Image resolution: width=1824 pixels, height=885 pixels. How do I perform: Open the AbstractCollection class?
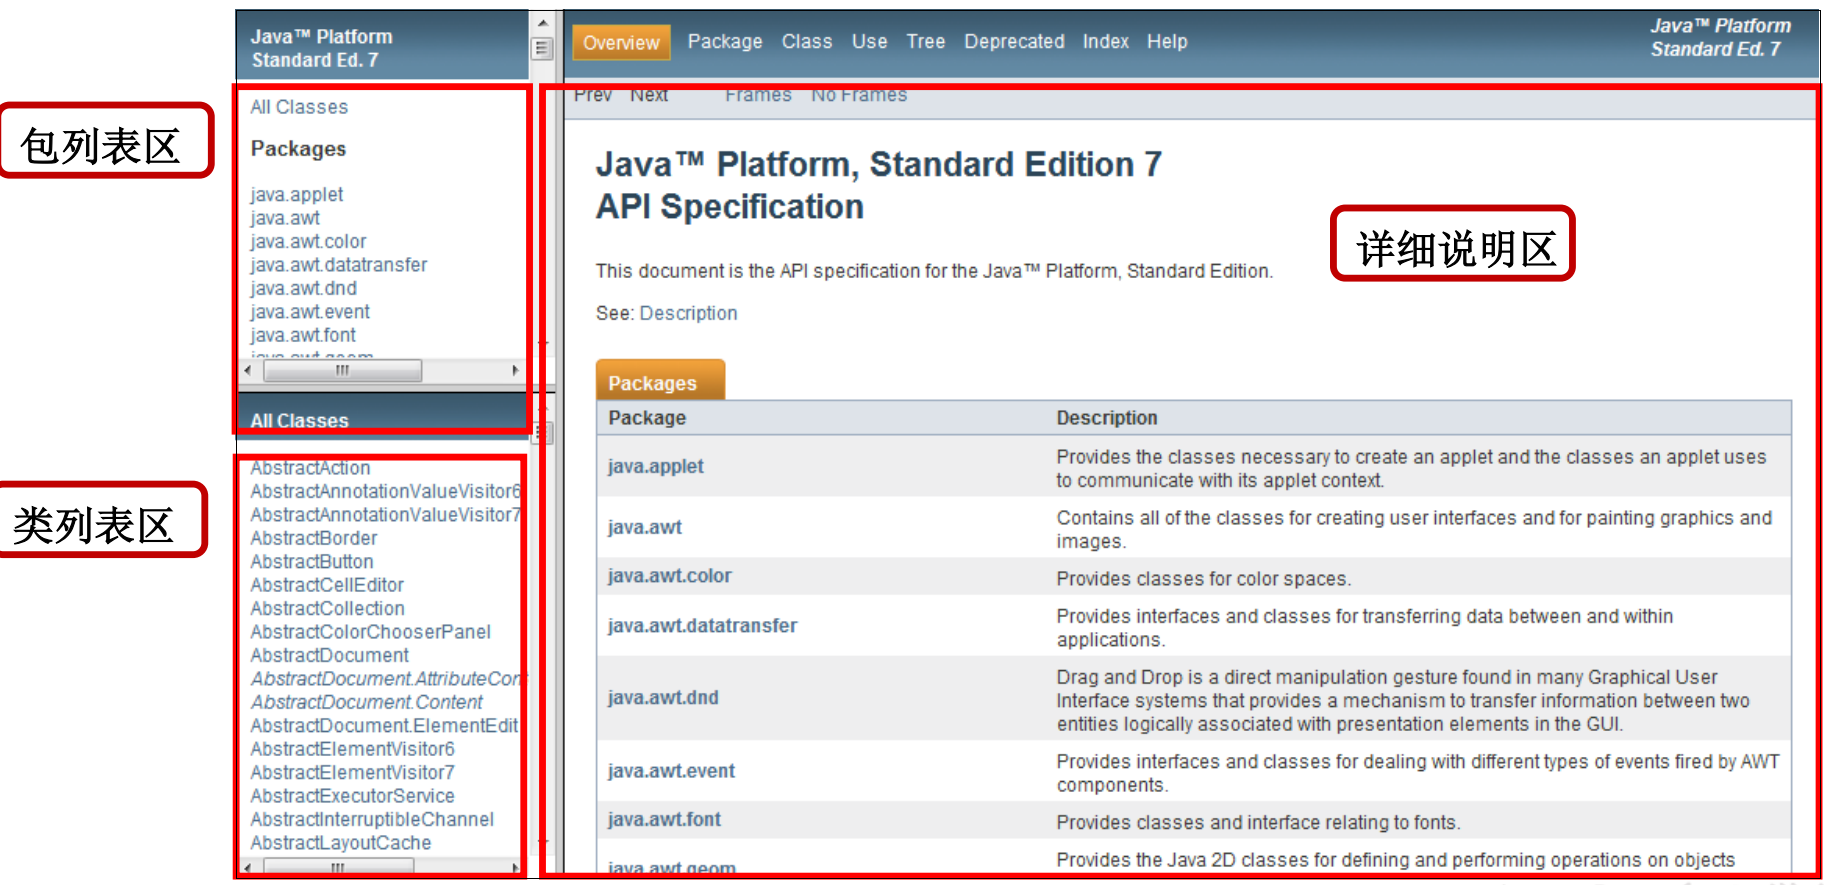pos(328,609)
